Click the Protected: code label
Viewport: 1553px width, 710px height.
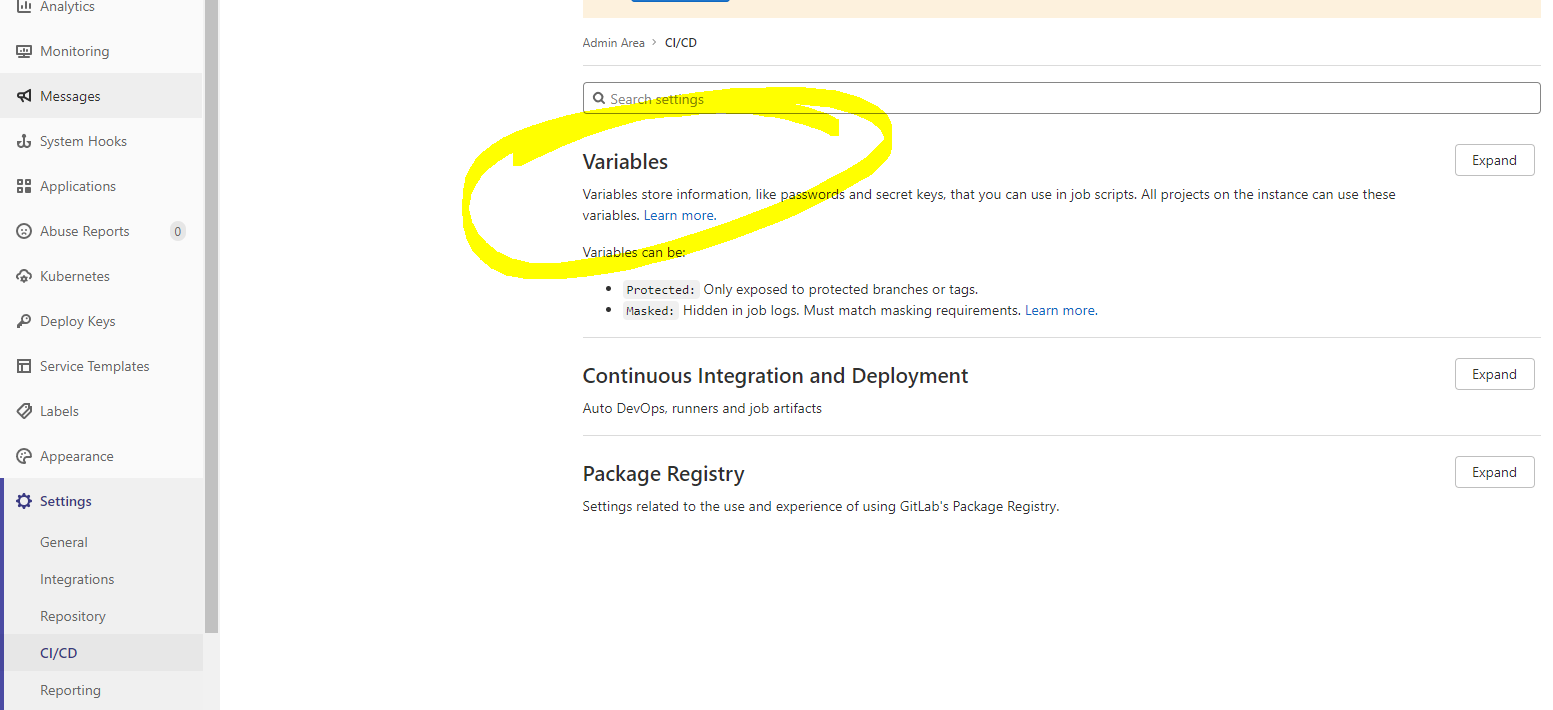tap(660, 290)
